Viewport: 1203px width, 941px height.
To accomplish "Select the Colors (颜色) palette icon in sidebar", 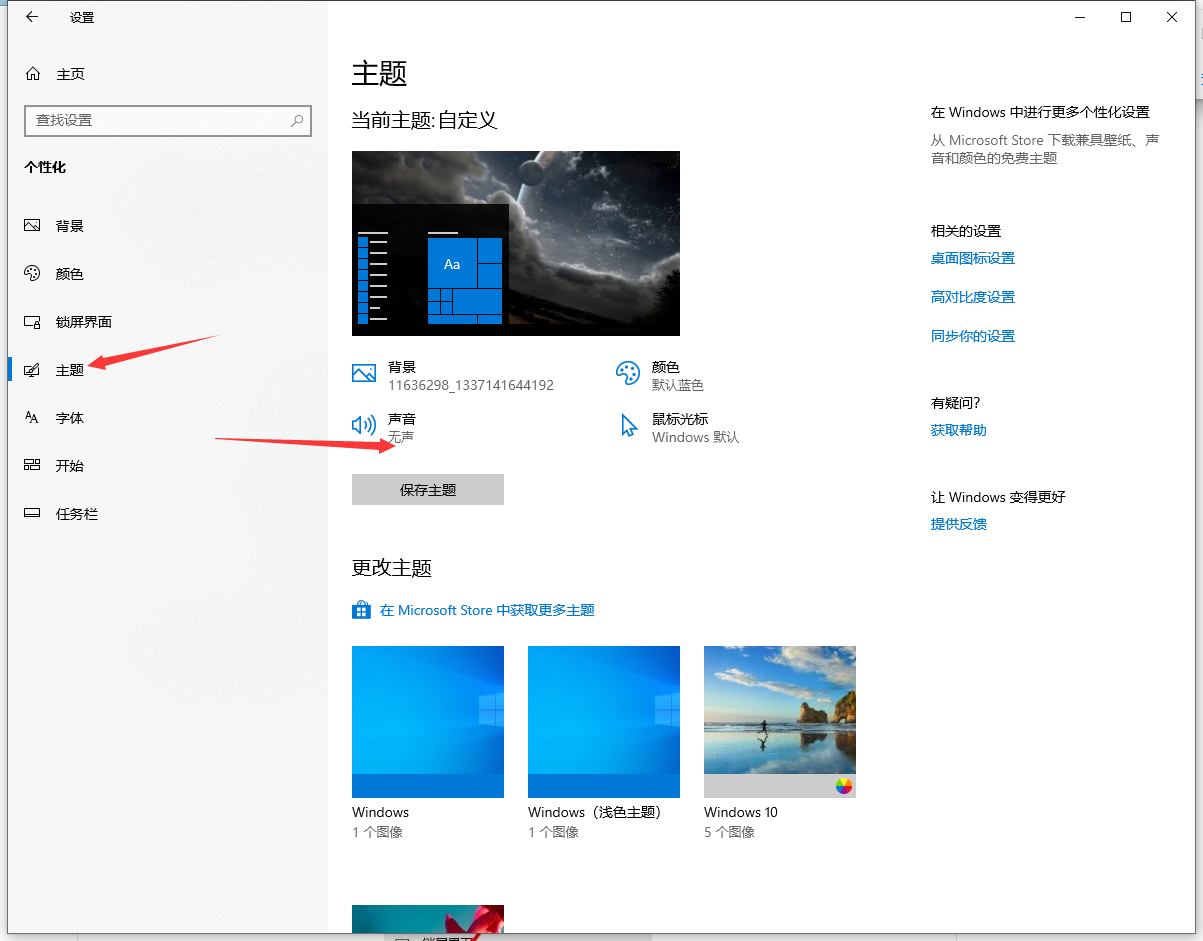I will [32, 274].
